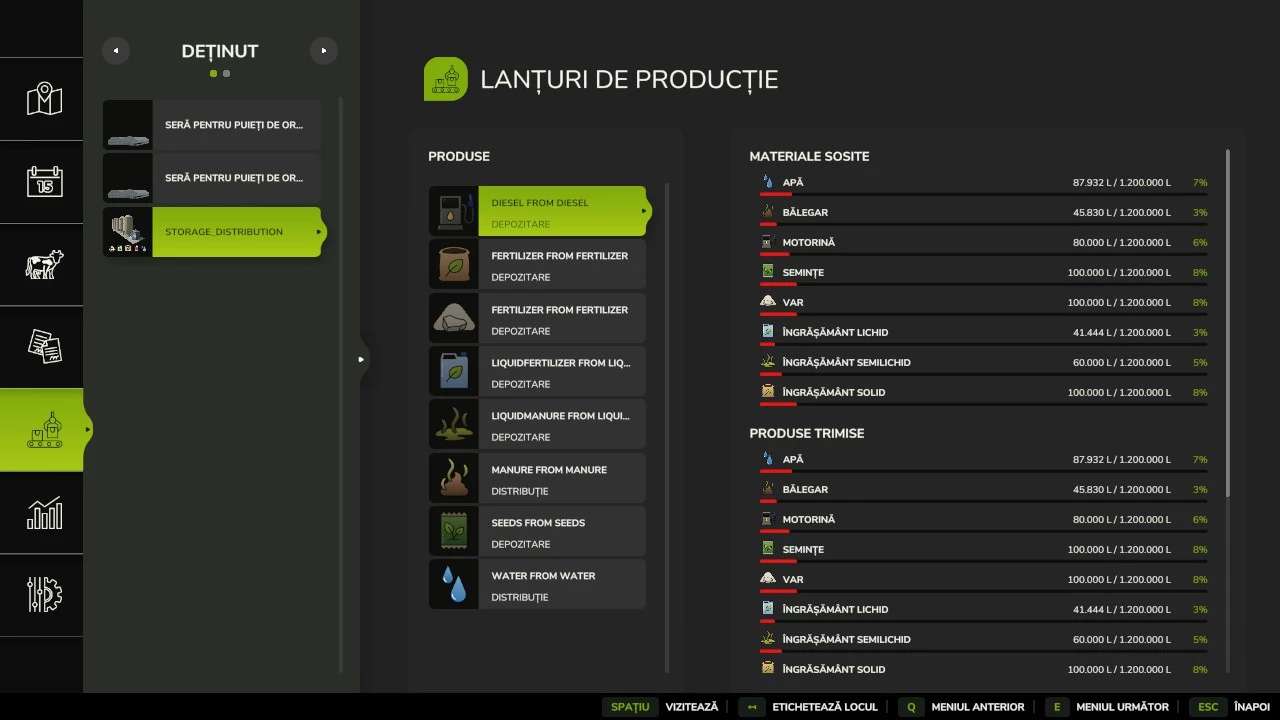
Task: Collapse the left panel with side arrow
Action: click(x=362, y=359)
